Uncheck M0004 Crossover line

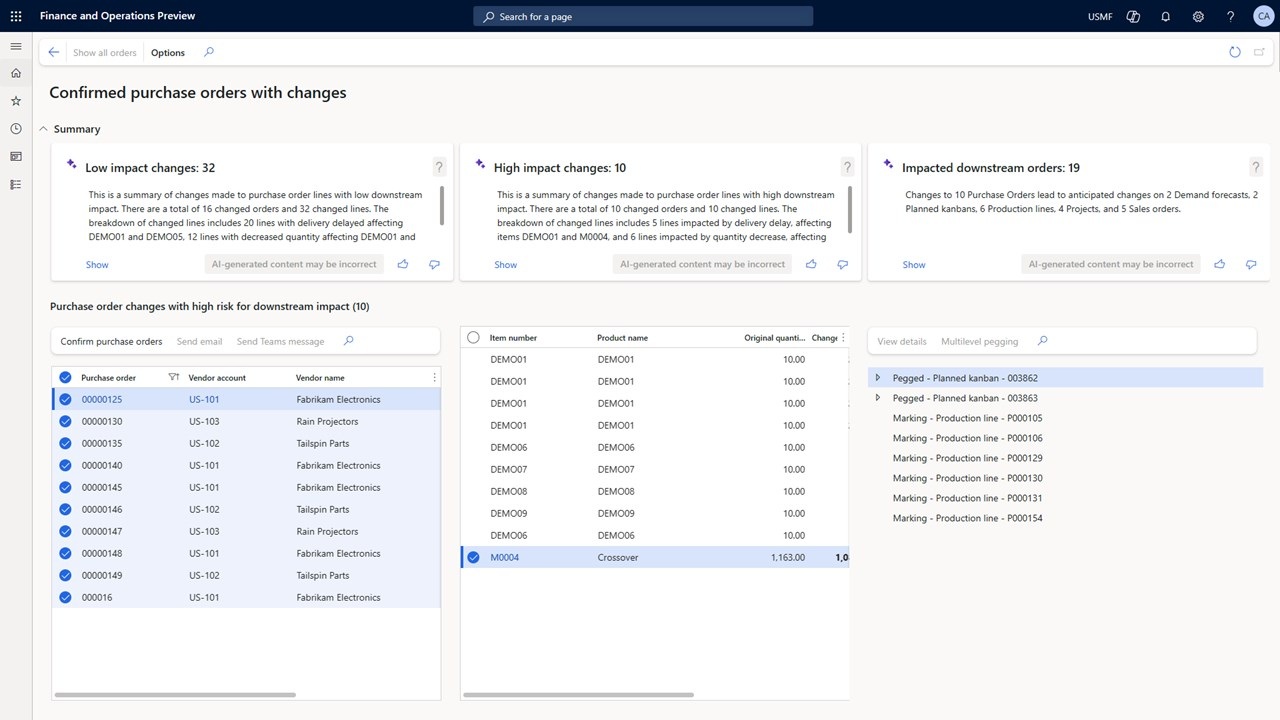[474, 558]
